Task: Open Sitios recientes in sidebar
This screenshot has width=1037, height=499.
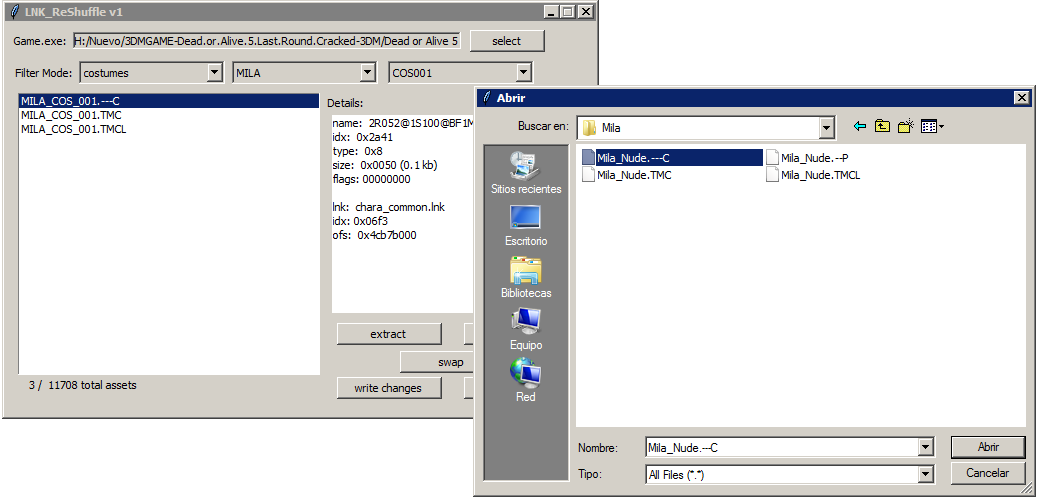Action: point(526,173)
